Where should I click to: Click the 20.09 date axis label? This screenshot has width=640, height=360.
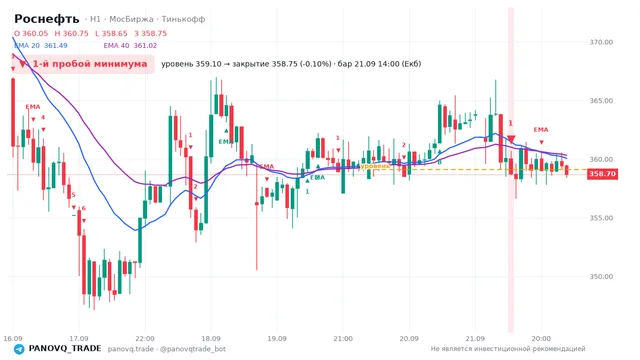[x=409, y=339]
